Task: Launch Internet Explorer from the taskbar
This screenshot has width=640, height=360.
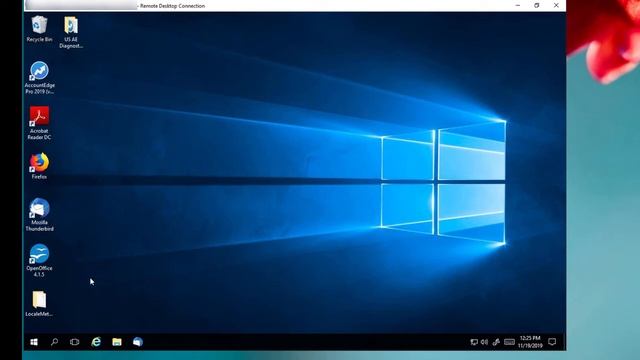Action: 96,342
